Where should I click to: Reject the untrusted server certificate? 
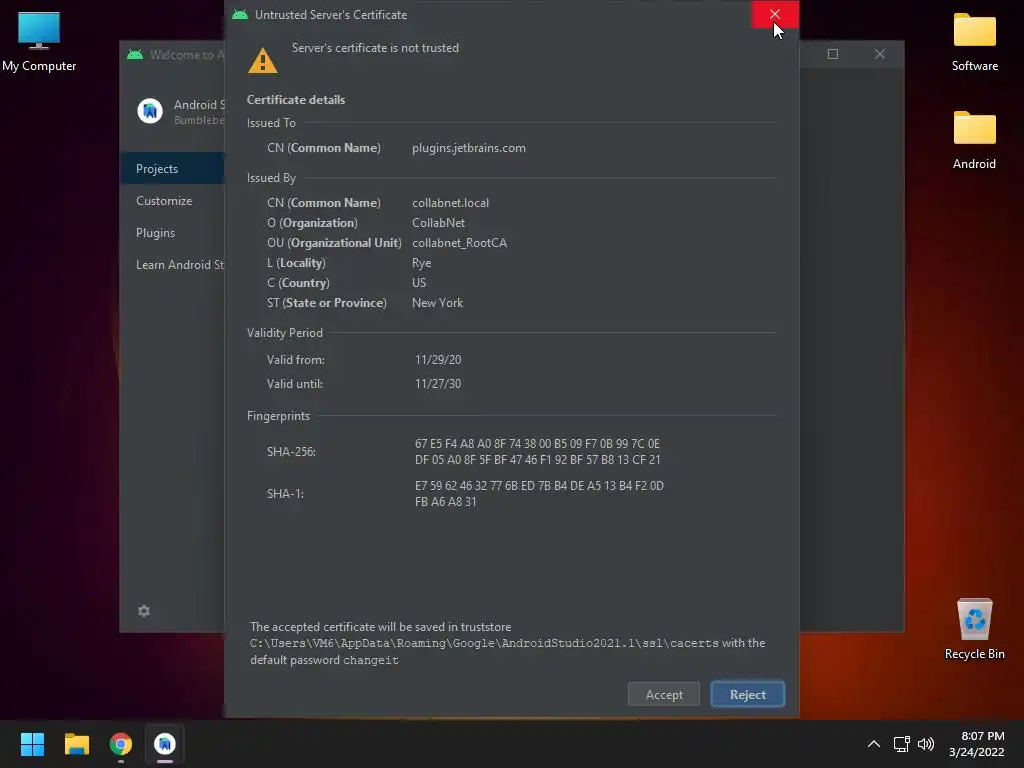[748, 694]
